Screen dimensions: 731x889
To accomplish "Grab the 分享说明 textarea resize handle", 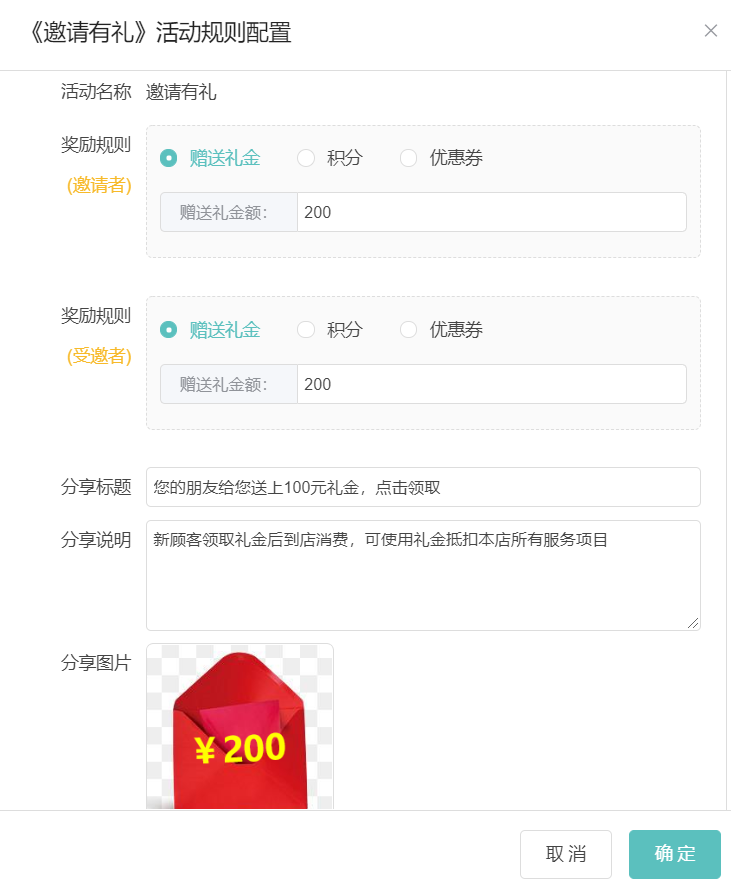I will (693, 623).
